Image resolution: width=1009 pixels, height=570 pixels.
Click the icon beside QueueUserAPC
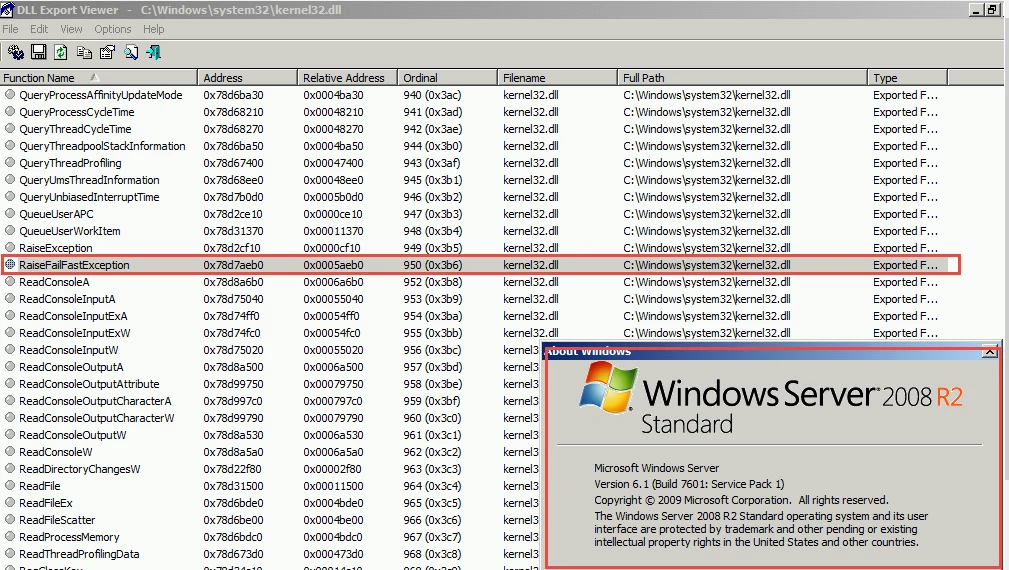point(10,214)
